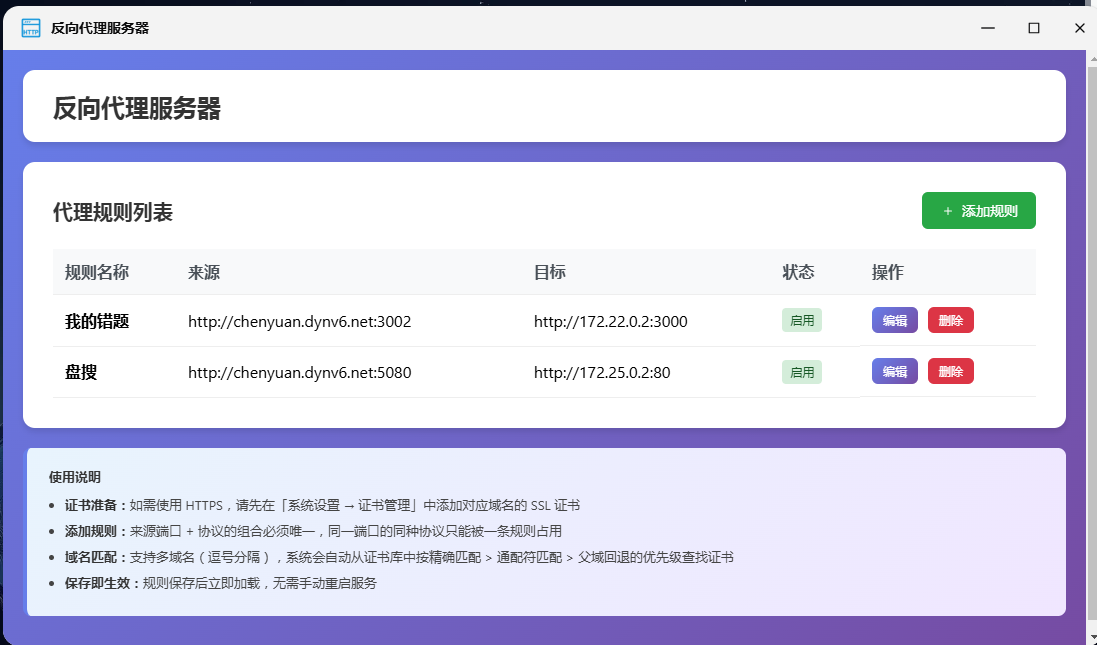Edit the 我的错题 rule
The height and width of the screenshot is (645, 1097).
click(x=894, y=320)
